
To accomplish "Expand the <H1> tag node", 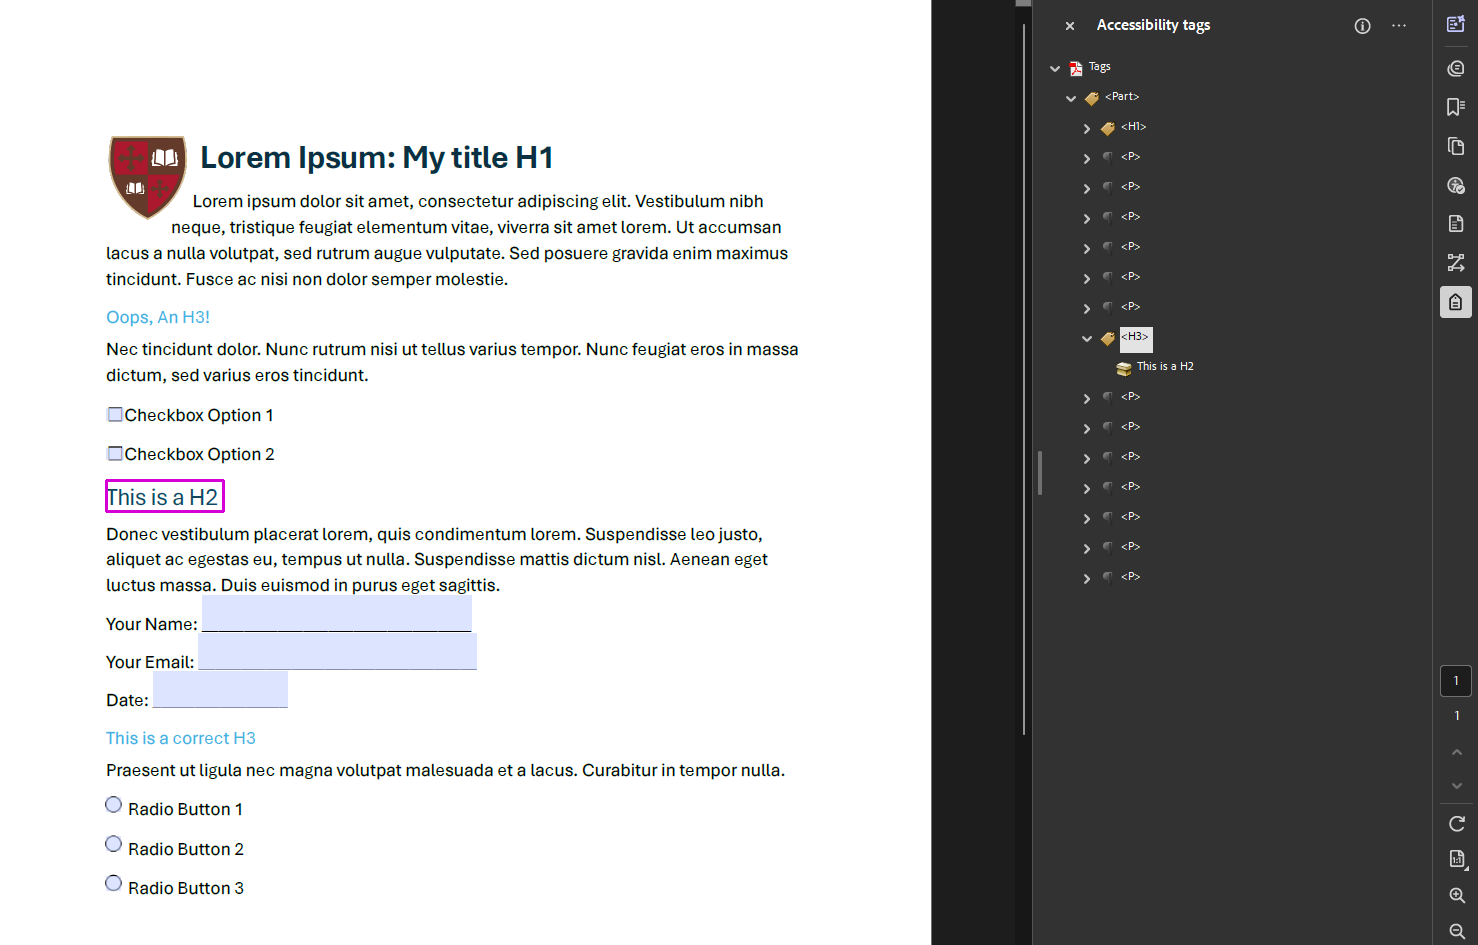I will [x=1087, y=128].
